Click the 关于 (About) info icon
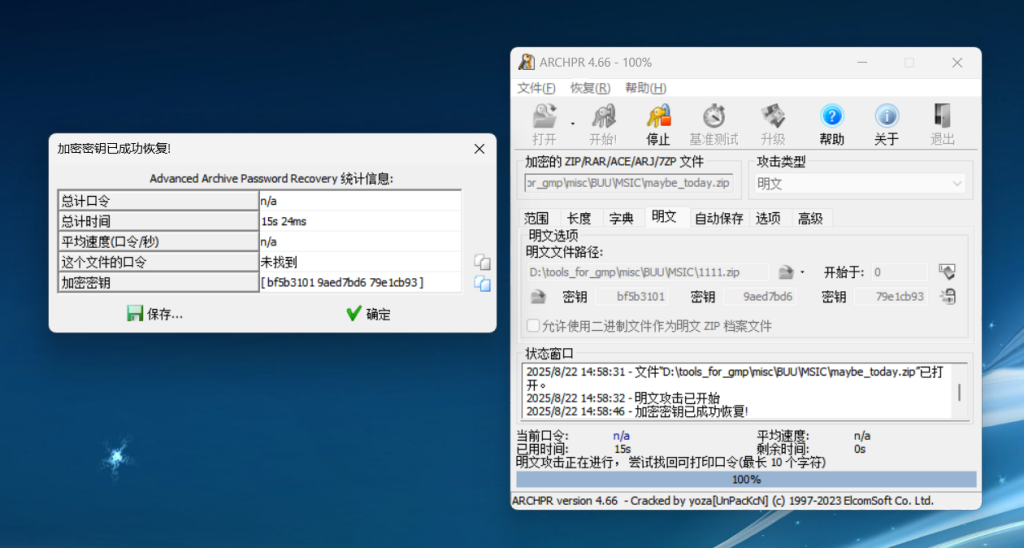 886,124
